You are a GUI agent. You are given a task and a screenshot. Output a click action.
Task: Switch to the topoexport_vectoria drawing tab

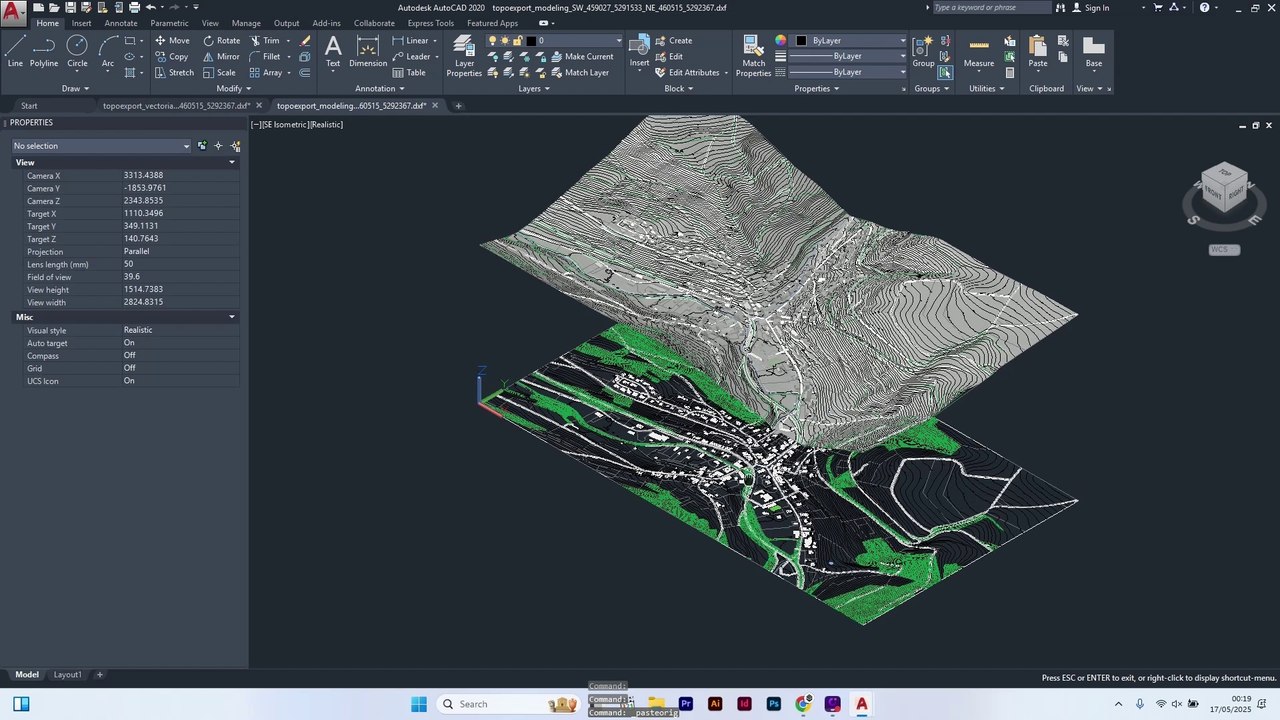click(x=176, y=106)
